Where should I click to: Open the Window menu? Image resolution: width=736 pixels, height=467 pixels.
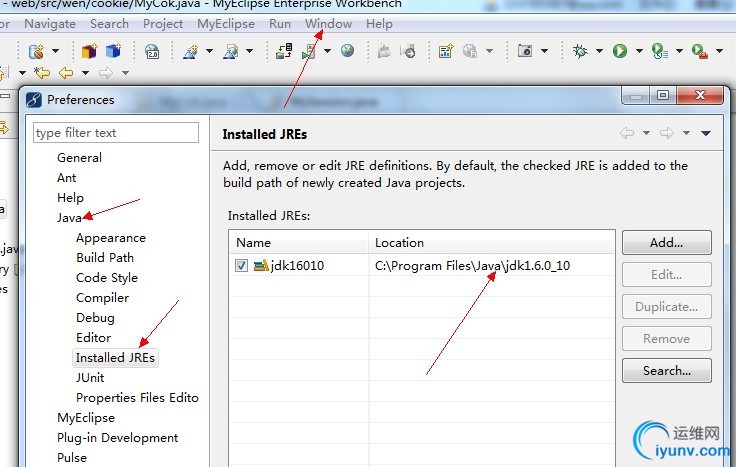click(329, 23)
